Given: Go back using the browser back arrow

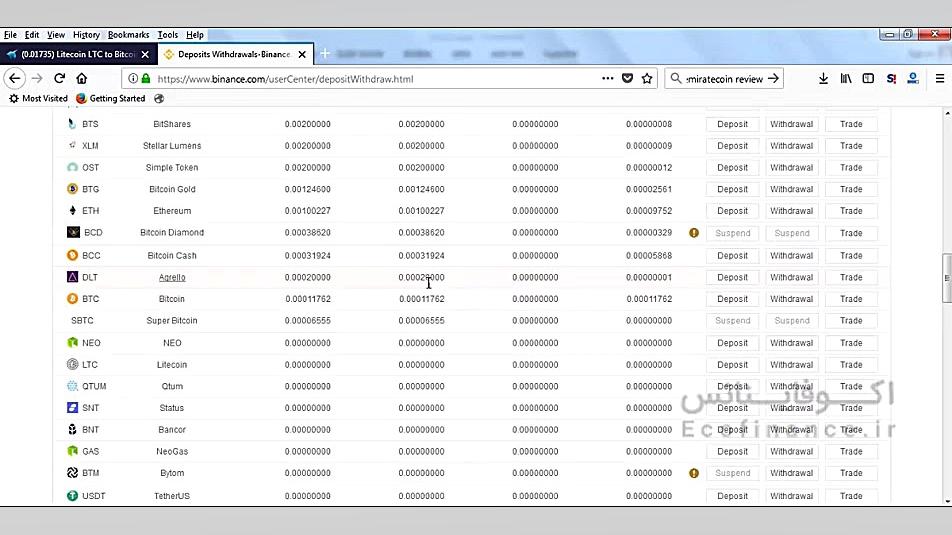Looking at the screenshot, I should (15, 78).
